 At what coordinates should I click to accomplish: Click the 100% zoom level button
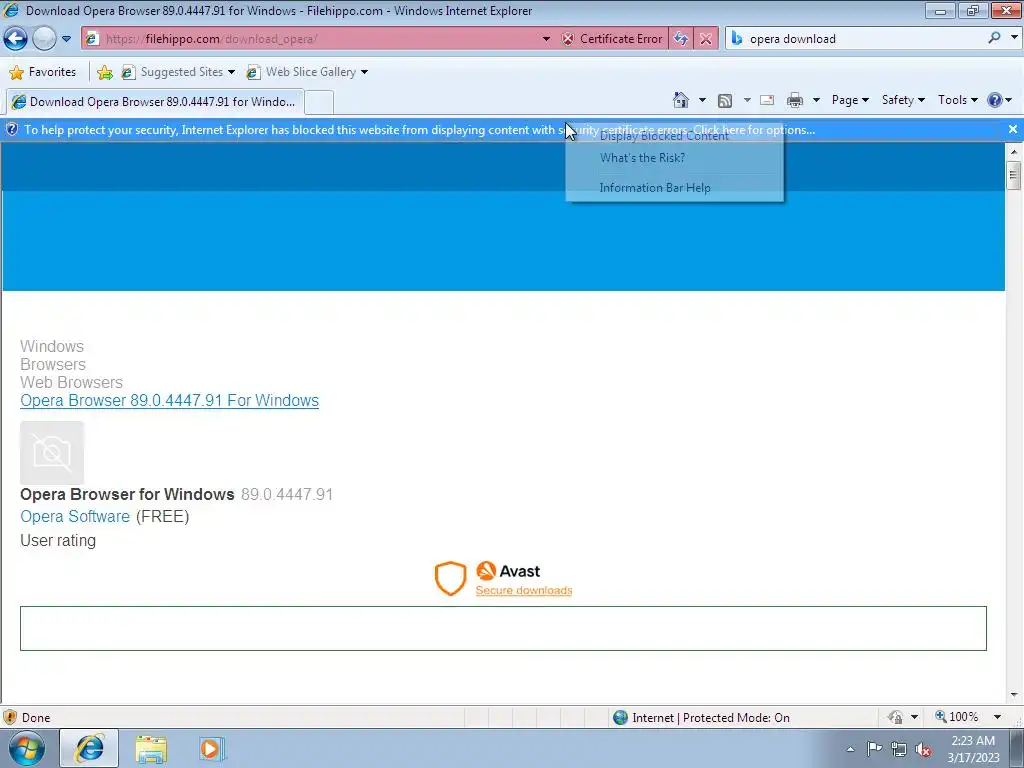click(x=957, y=717)
